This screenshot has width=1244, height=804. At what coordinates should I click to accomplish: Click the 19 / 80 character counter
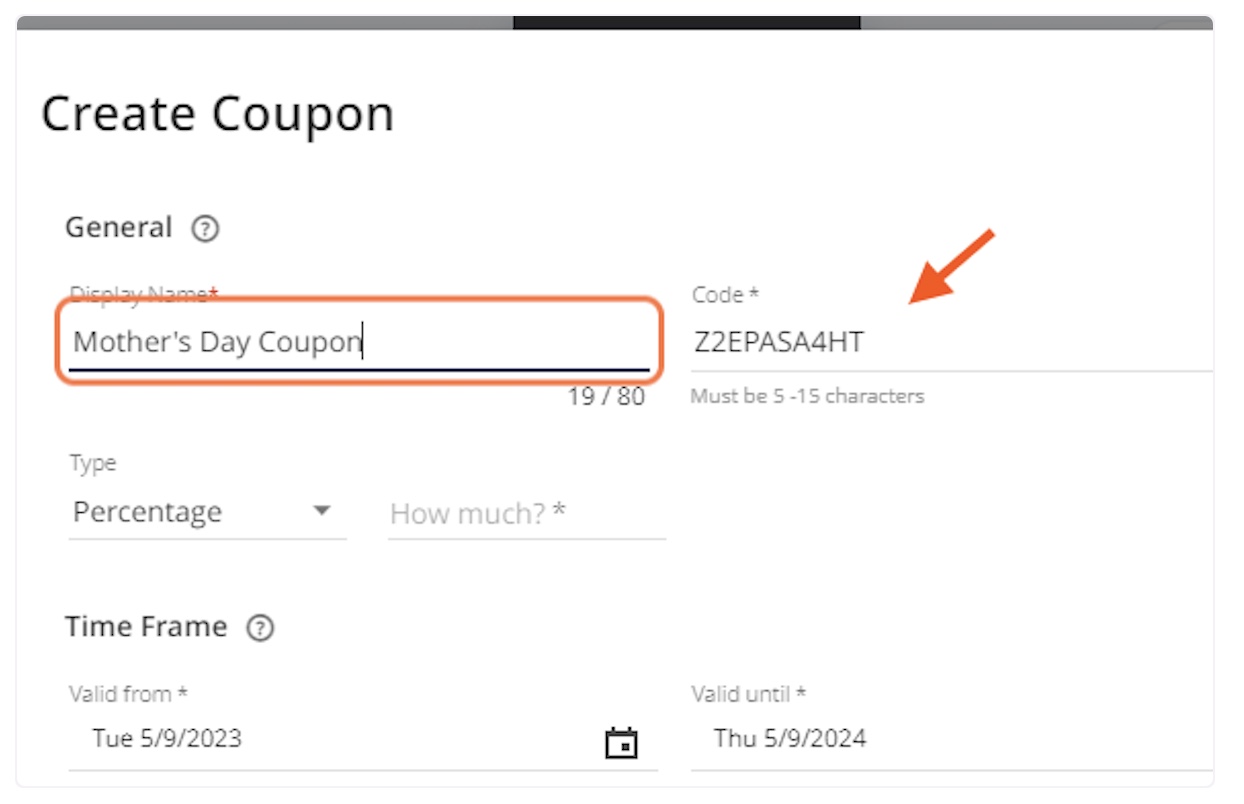(606, 396)
